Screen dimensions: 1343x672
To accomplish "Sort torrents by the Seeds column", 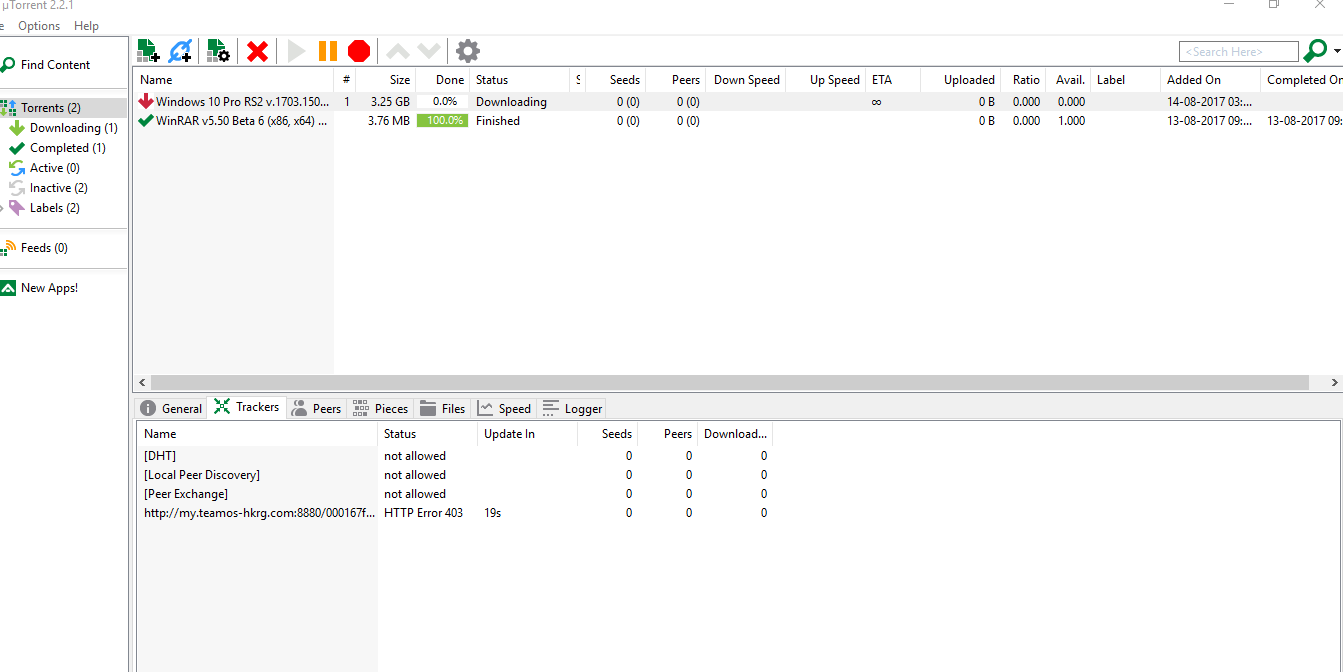I will click(613, 80).
